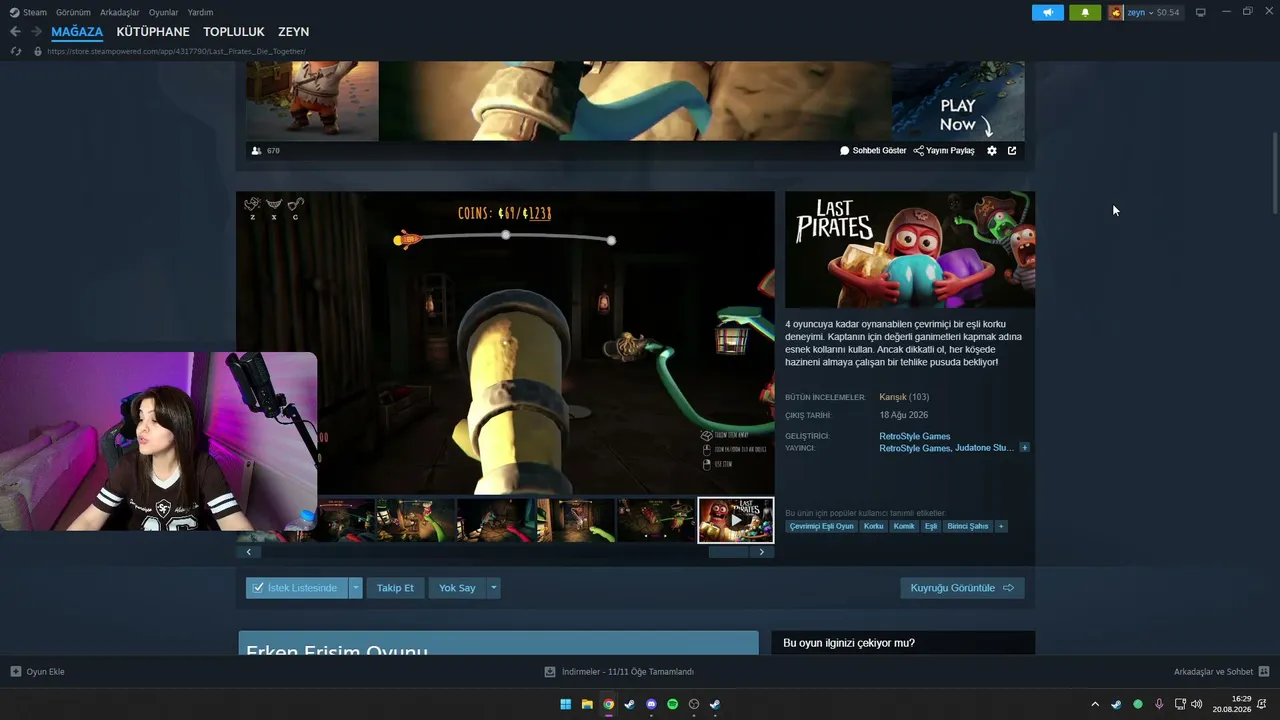Switch to Big Picture mode icon
Viewport: 1280px width, 720px height.
(x=1201, y=12)
